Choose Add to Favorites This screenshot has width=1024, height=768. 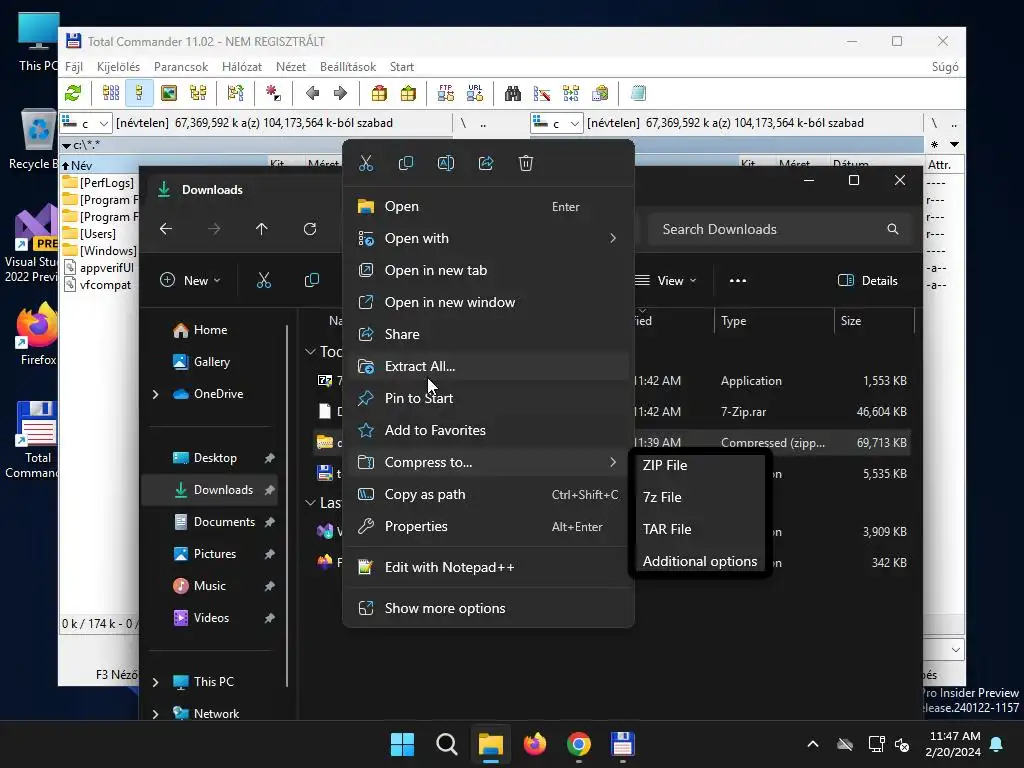pyautogui.click(x=488, y=430)
